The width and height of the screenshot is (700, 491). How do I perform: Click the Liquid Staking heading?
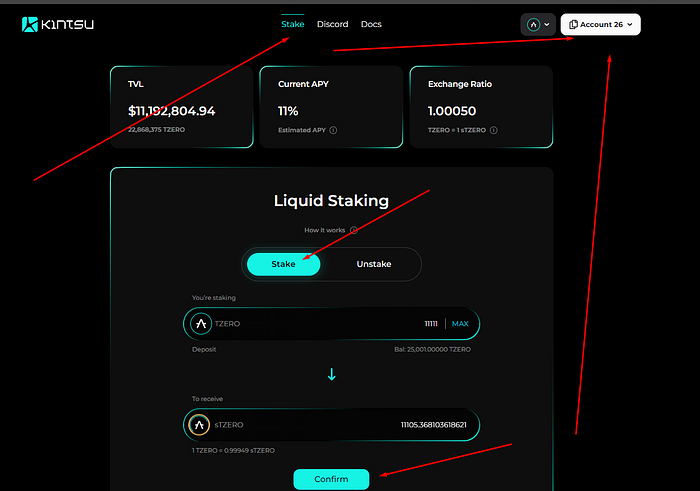coord(331,200)
